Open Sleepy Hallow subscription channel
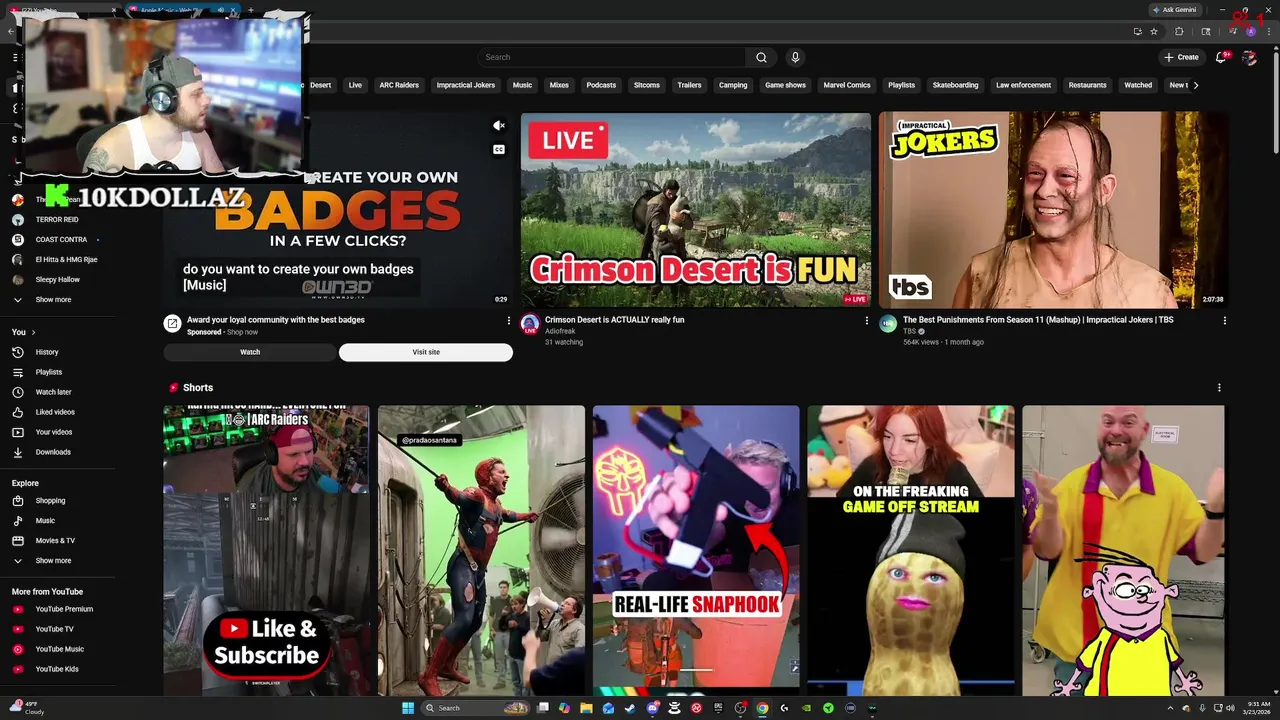This screenshot has width=1280, height=720. (58, 280)
